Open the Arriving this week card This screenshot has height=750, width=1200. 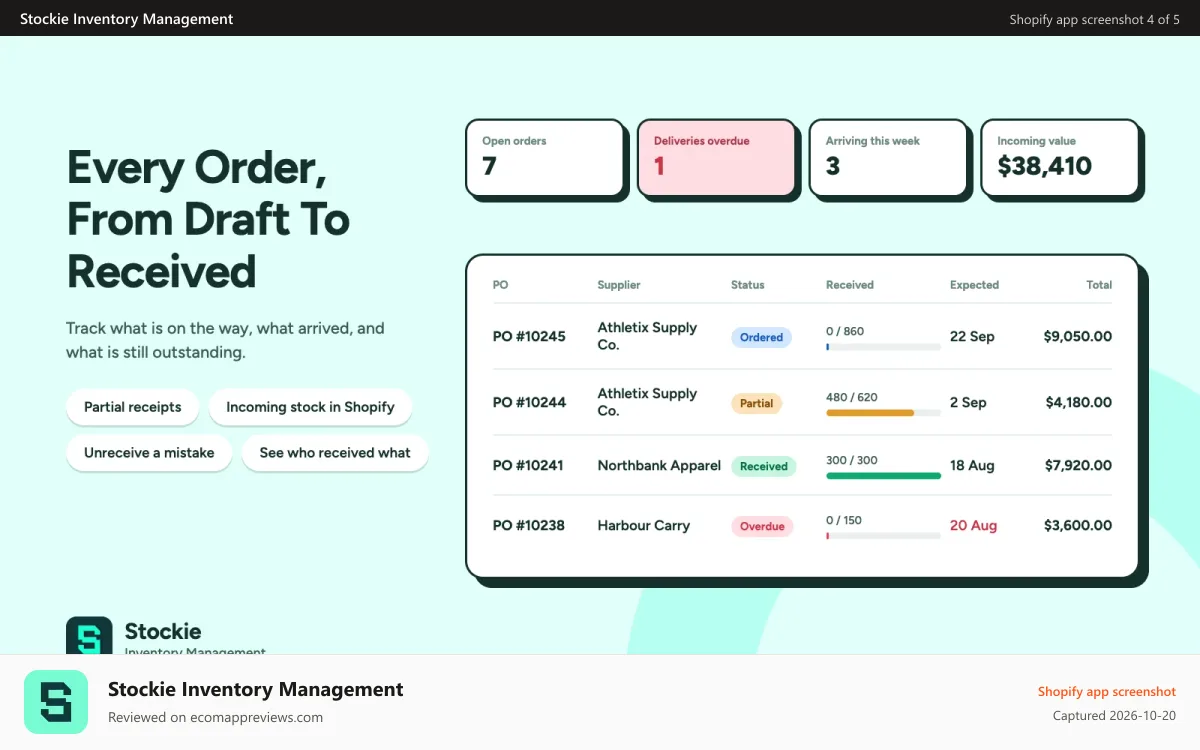point(889,158)
